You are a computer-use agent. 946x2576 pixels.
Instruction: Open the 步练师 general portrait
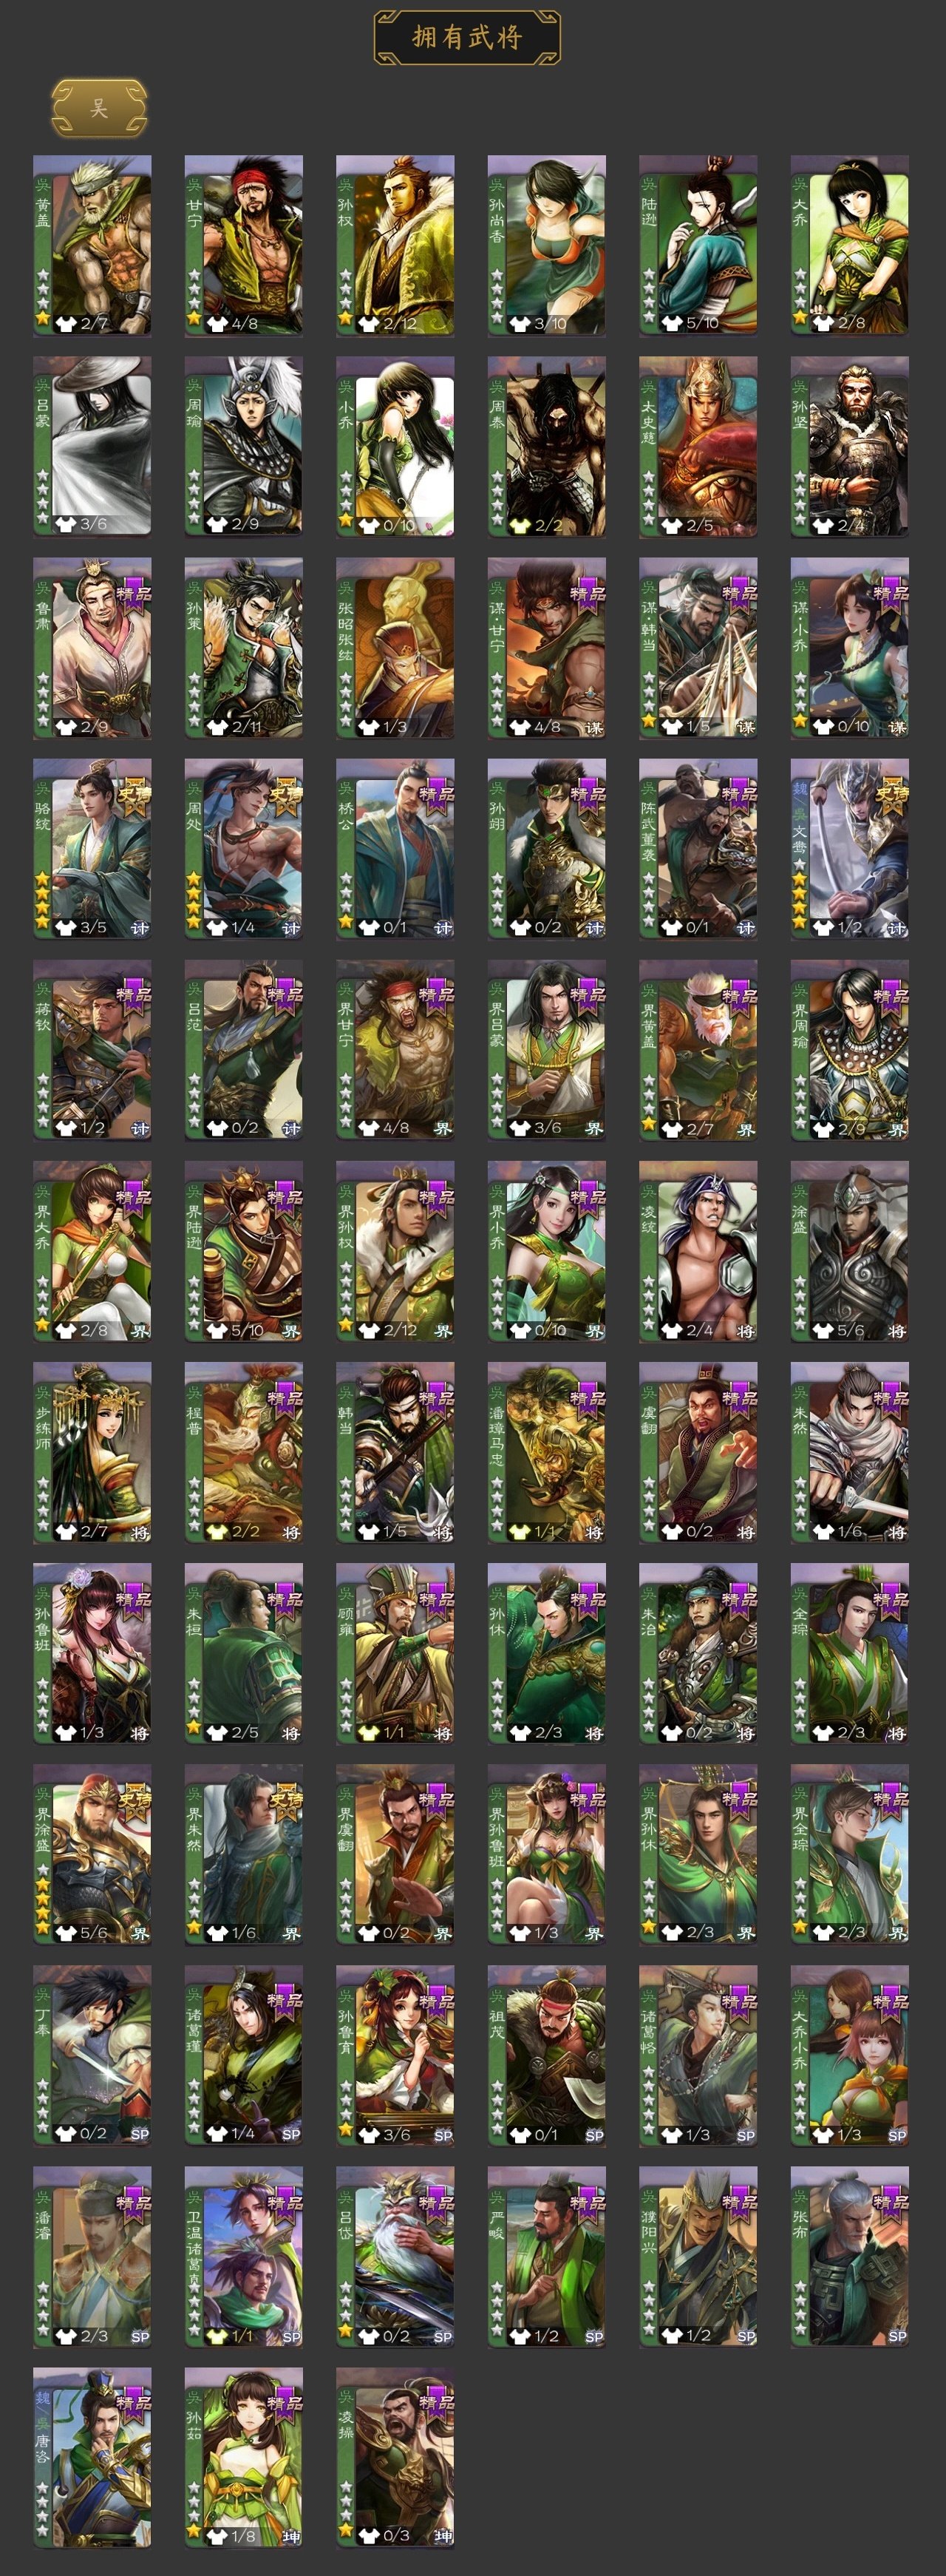(x=92, y=1452)
